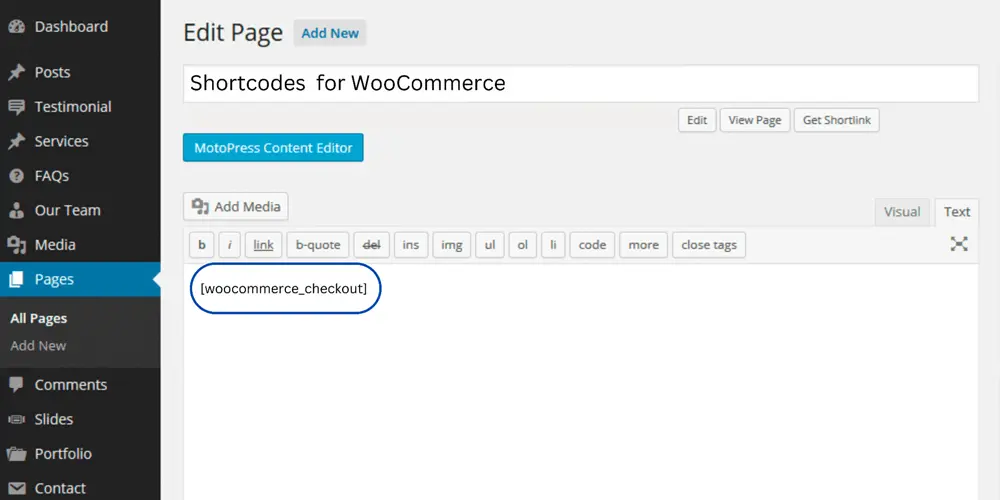The image size is (1000, 500).
Task: Click the ul list quicktag button
Action: tap(490, 245)
